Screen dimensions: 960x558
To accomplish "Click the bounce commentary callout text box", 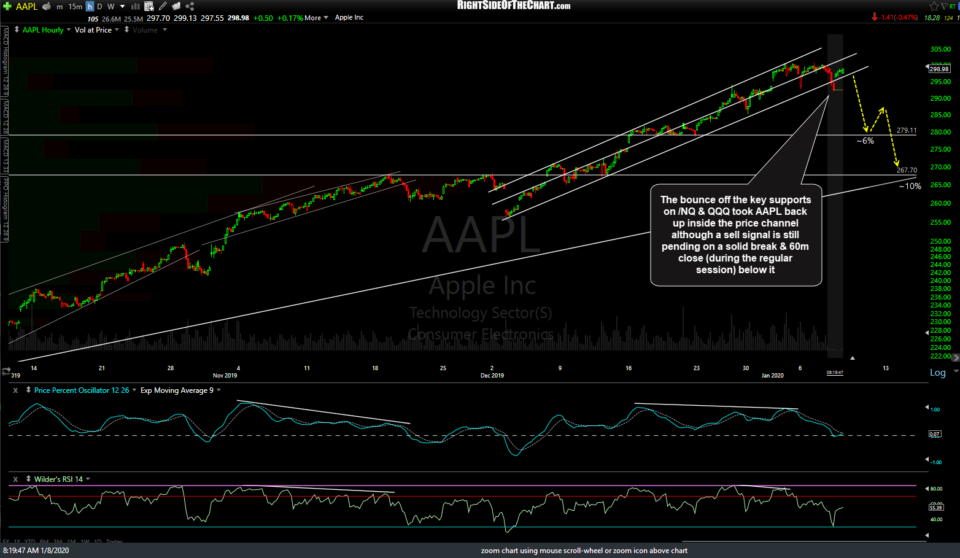I will 736,235.
